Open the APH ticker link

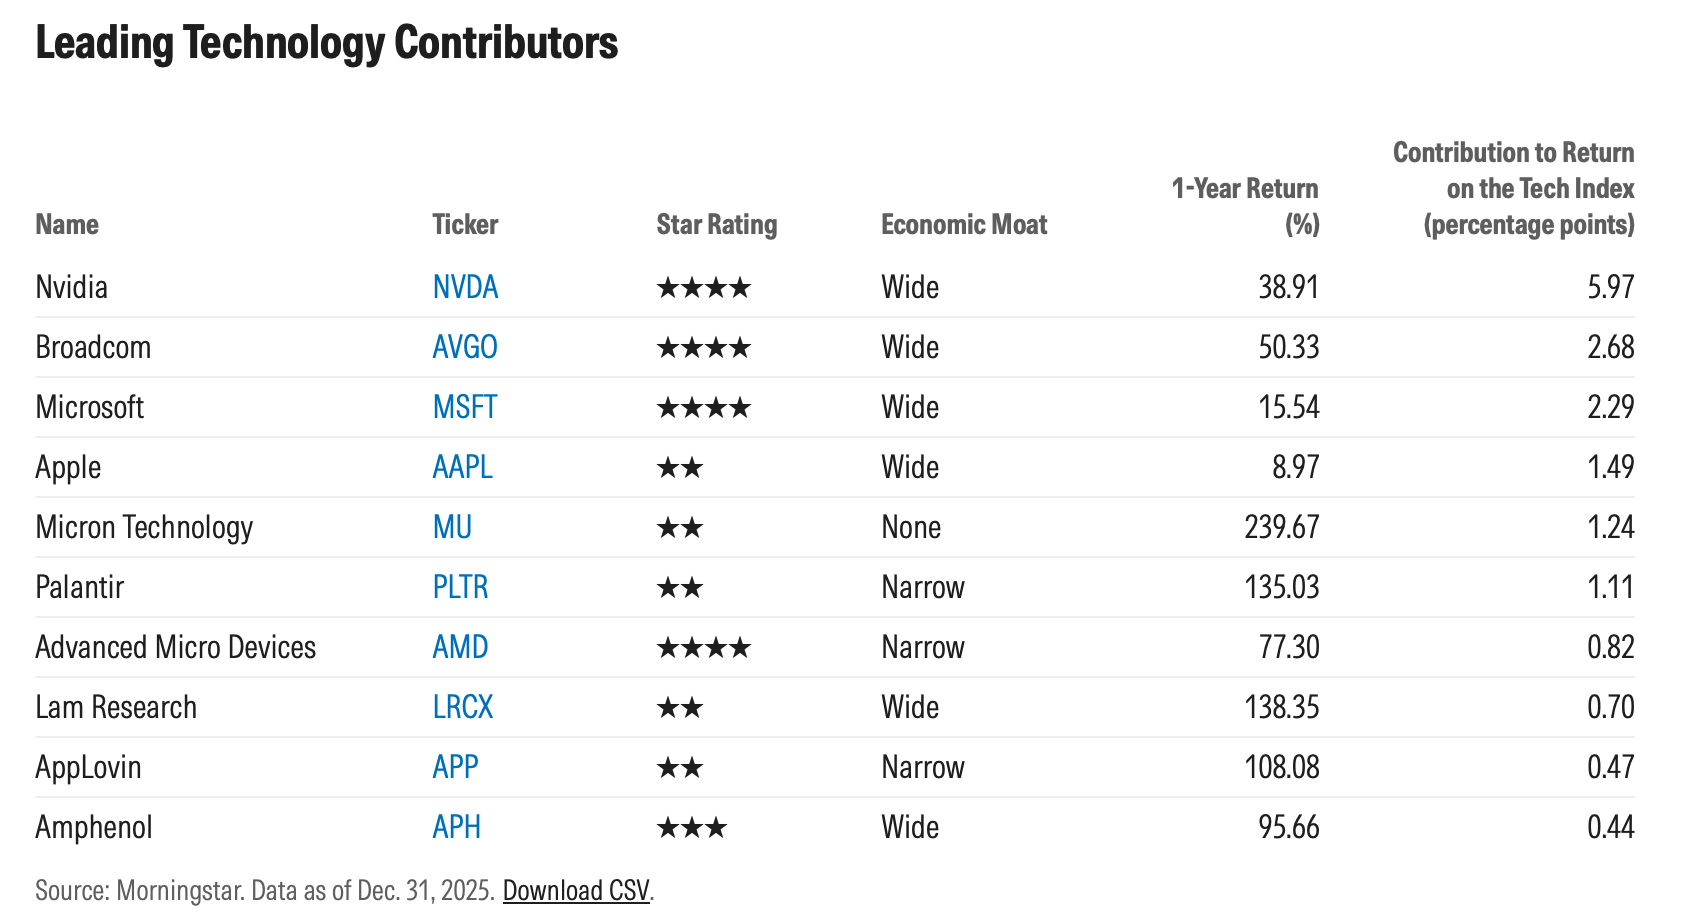click(x=457, y=827)
